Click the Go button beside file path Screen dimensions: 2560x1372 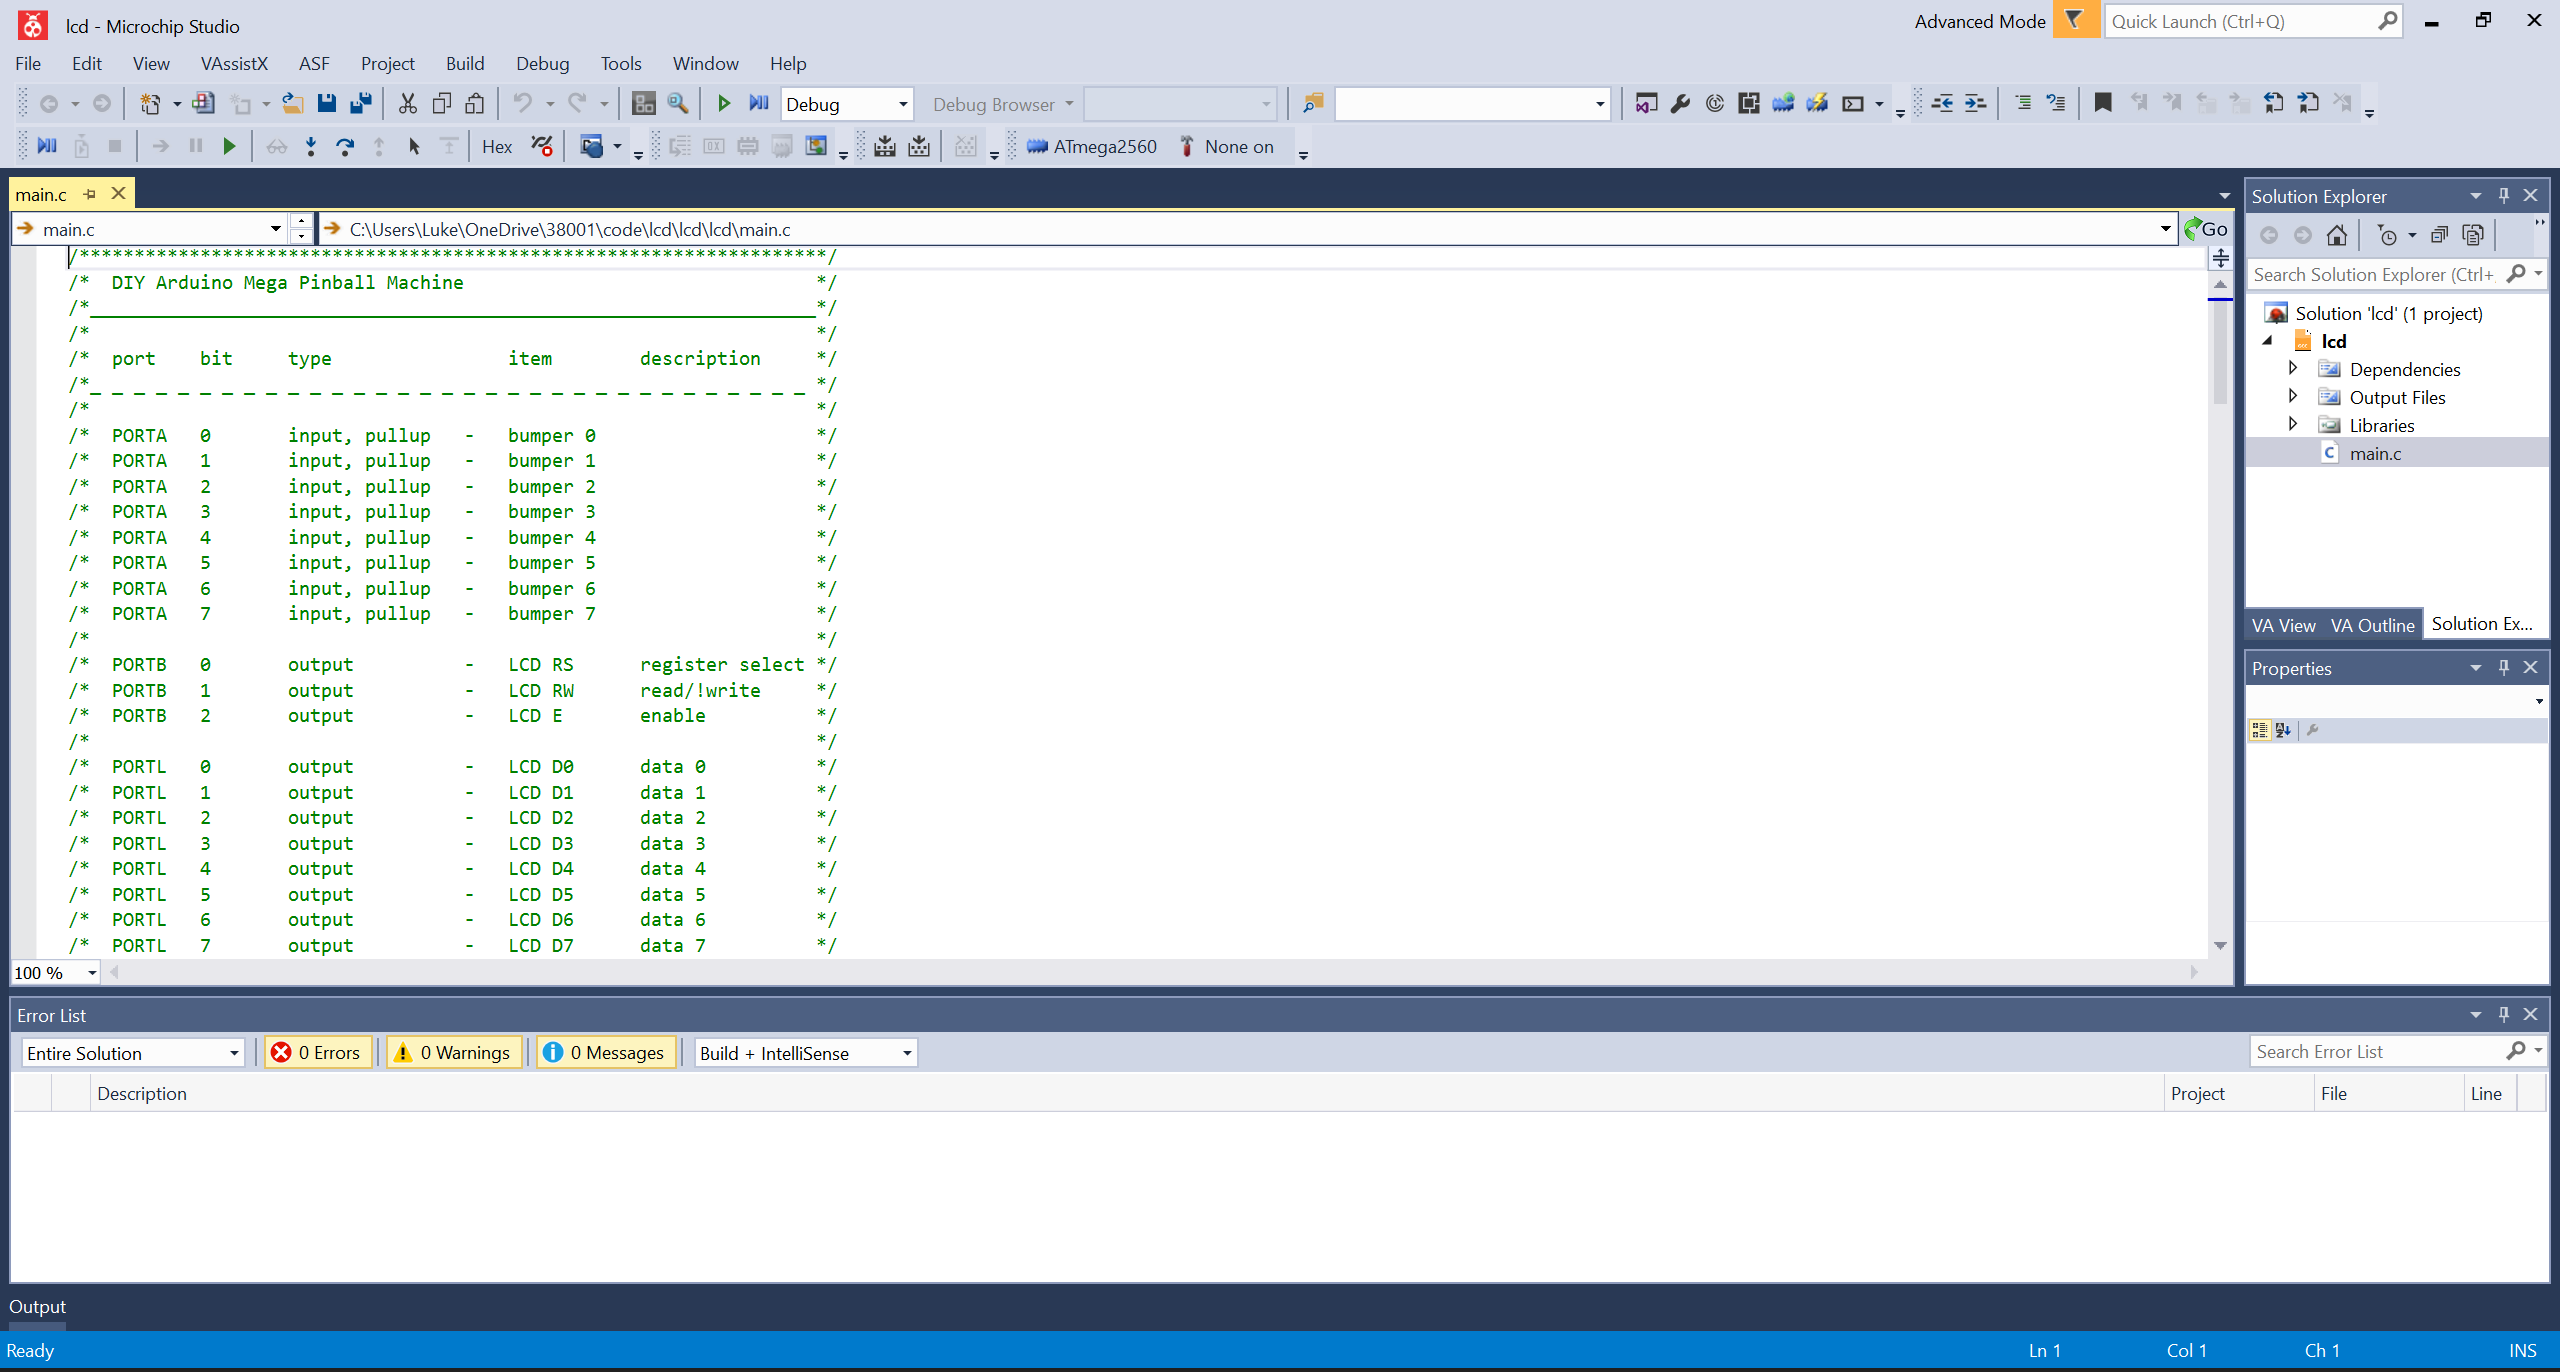click(x=2207, y=229)
